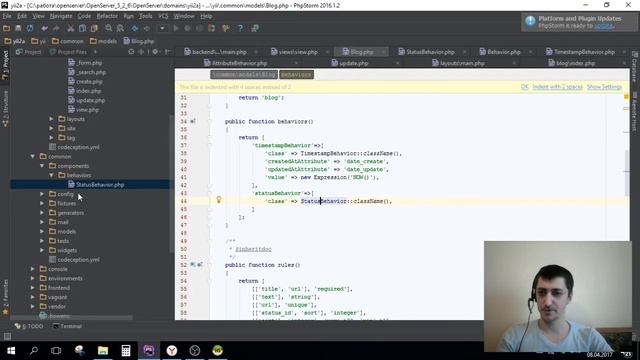Click the gutter icon on line 52
Image resolution: width=640 pixels, height=360 pixels.
(196, 264)
